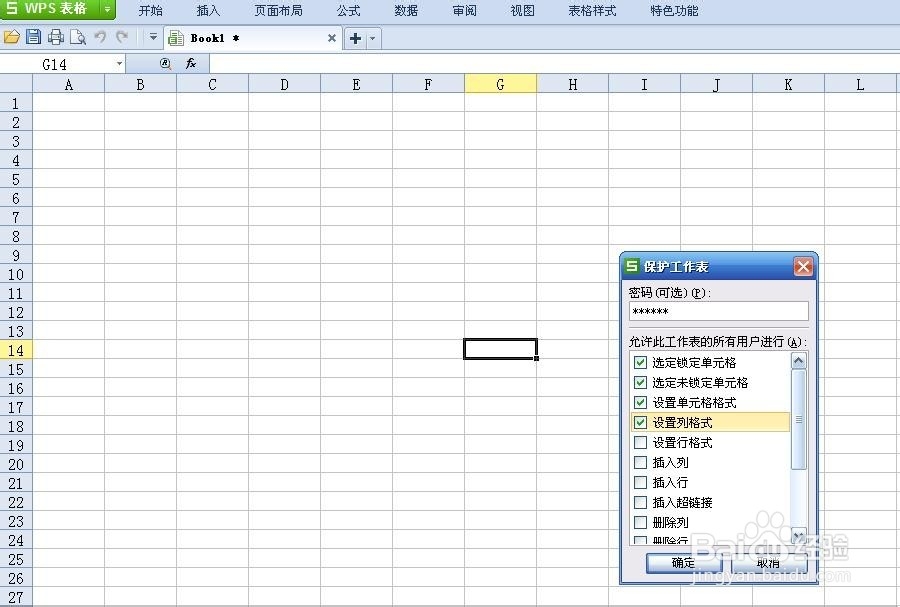Switch to the 数据 ribbon tab
900x607 pixels.
click(x=406, y=11)
